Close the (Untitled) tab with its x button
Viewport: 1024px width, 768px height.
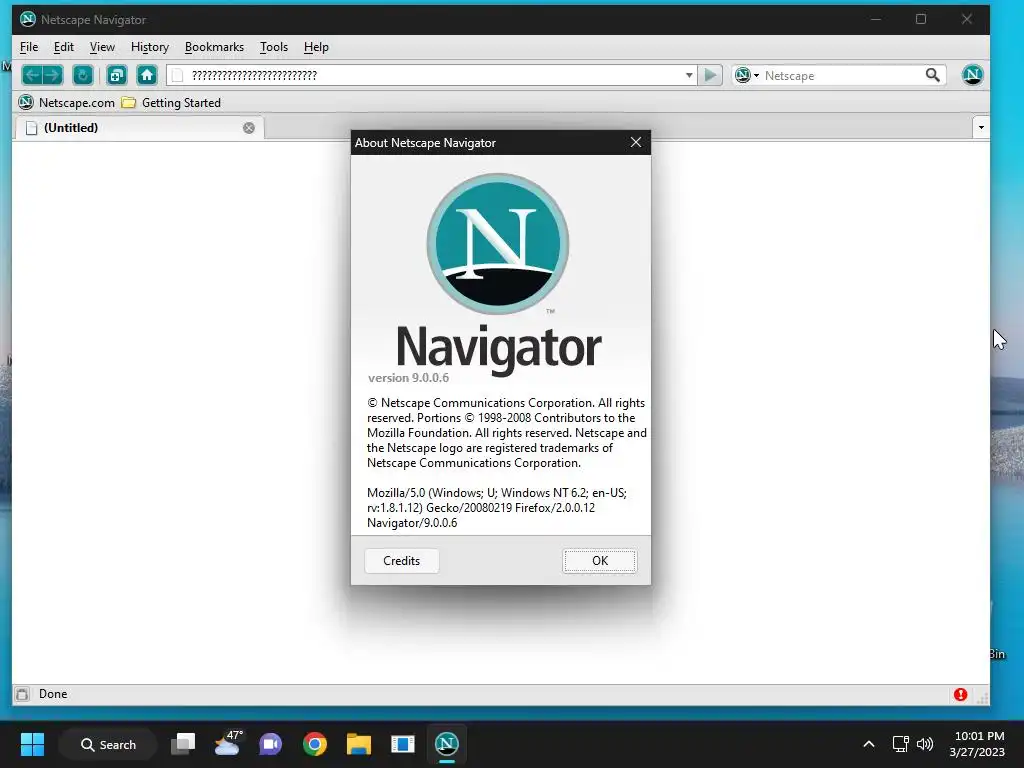coord(249,128)
